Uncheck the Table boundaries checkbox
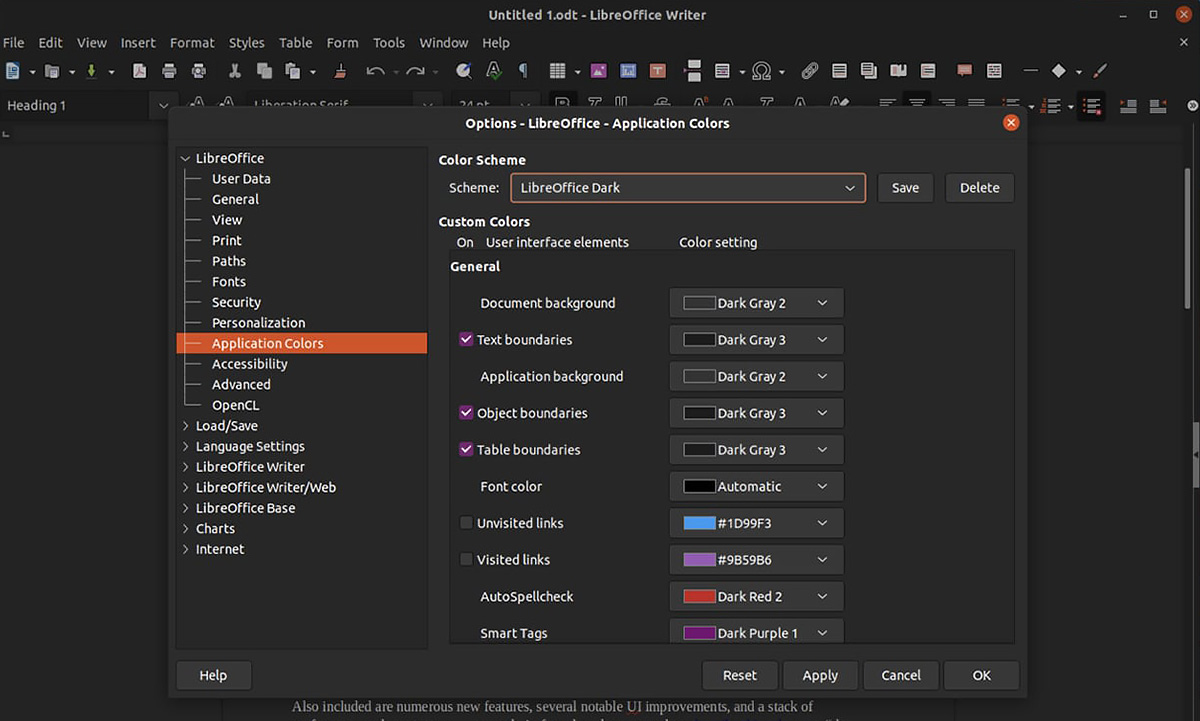This screenshot has width=1200, height=721. pyautogui.click(x=466, y=449)
